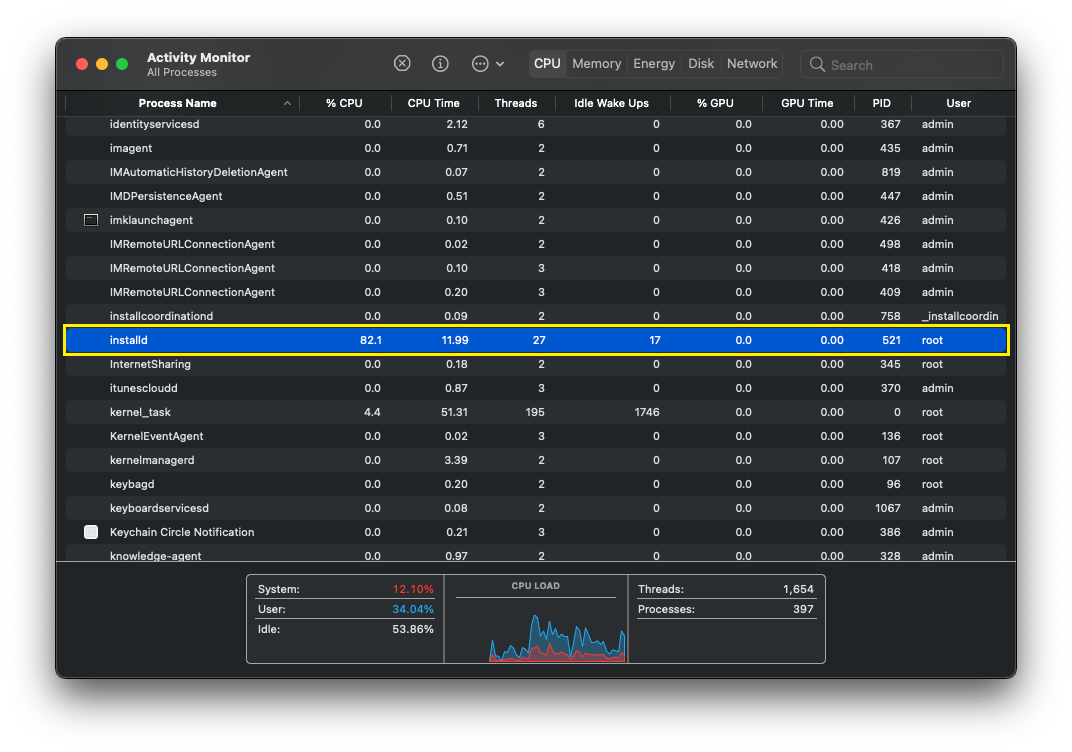Click the quit process (X) toolbar icon

pyautogui.click(x=402, y=63)
